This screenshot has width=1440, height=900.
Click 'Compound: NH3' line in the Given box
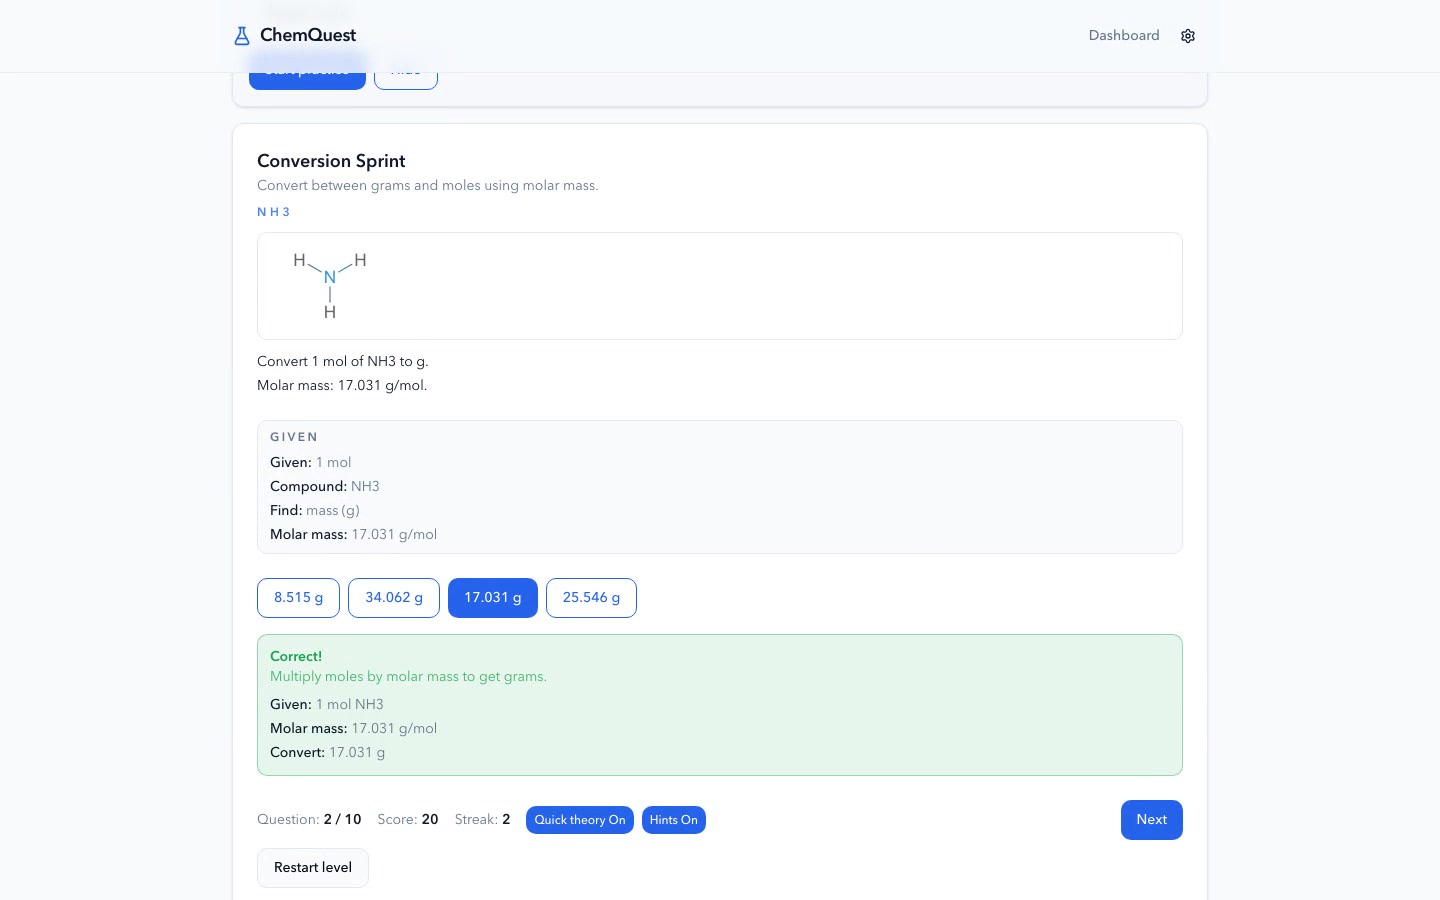tap(325, 487)
